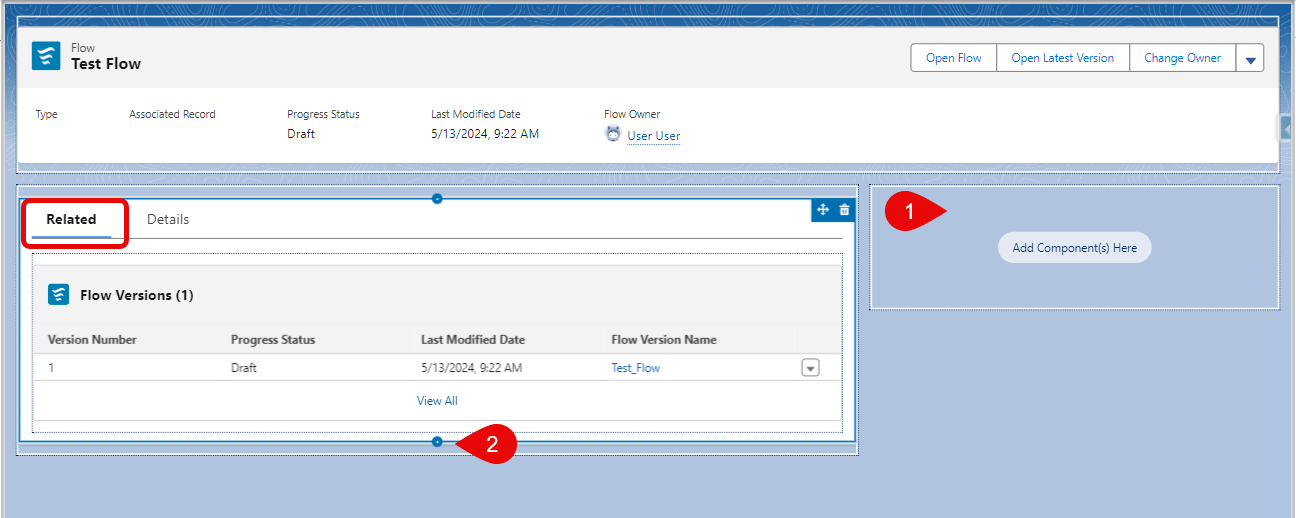Image resolution: width=1296 pixels, height=518 pixels.
Task: Switch to the Details tab
Action: pos(168,220)
